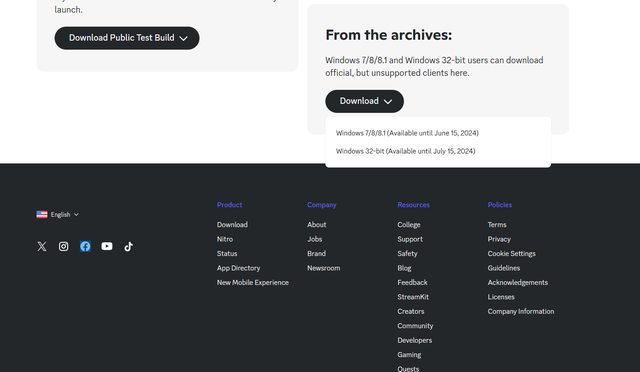Open Cookie Settings footer link
640x372 pixels.
point(511,254)
